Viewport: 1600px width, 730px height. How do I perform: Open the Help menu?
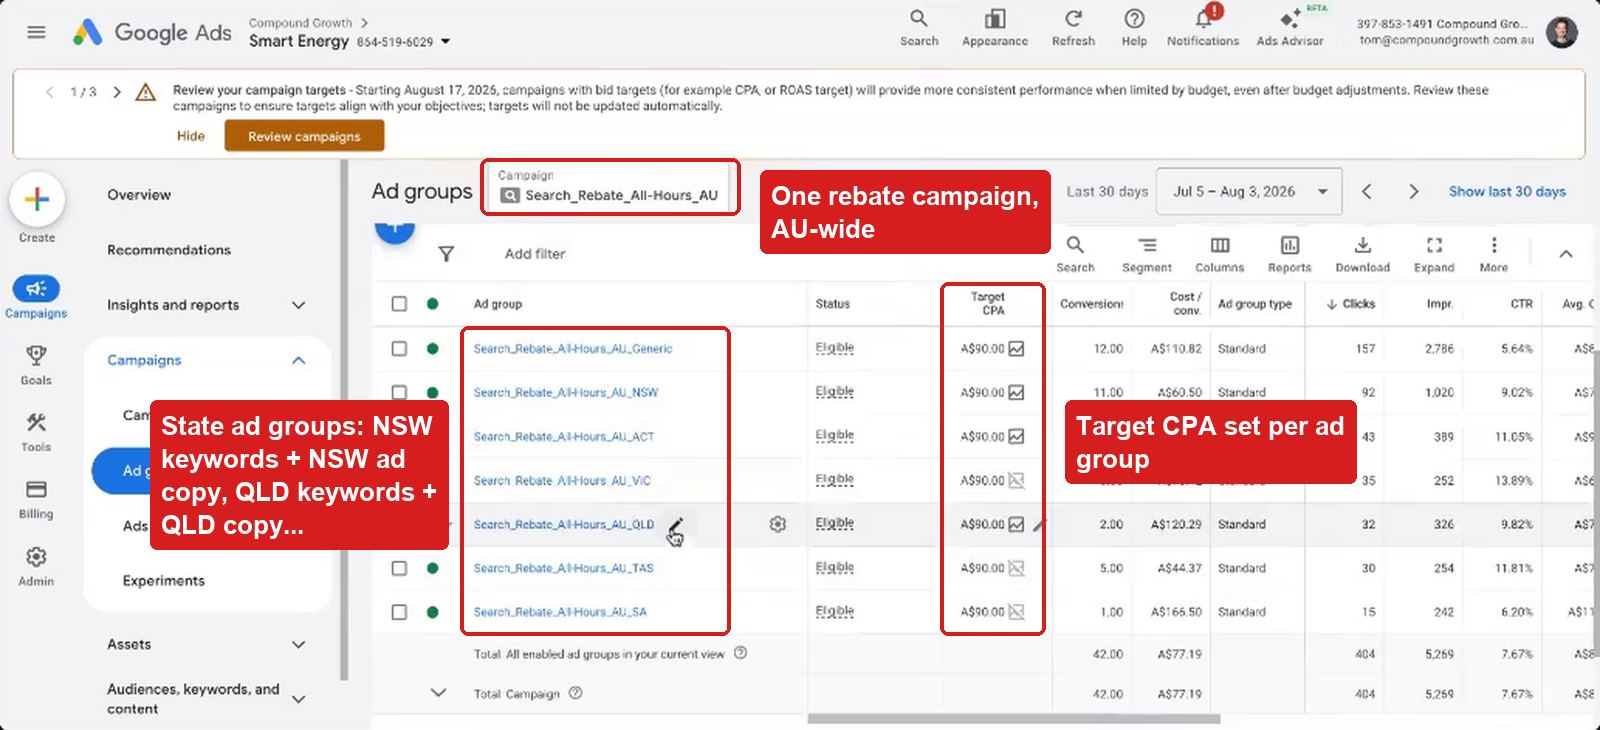pos(1134,28)
